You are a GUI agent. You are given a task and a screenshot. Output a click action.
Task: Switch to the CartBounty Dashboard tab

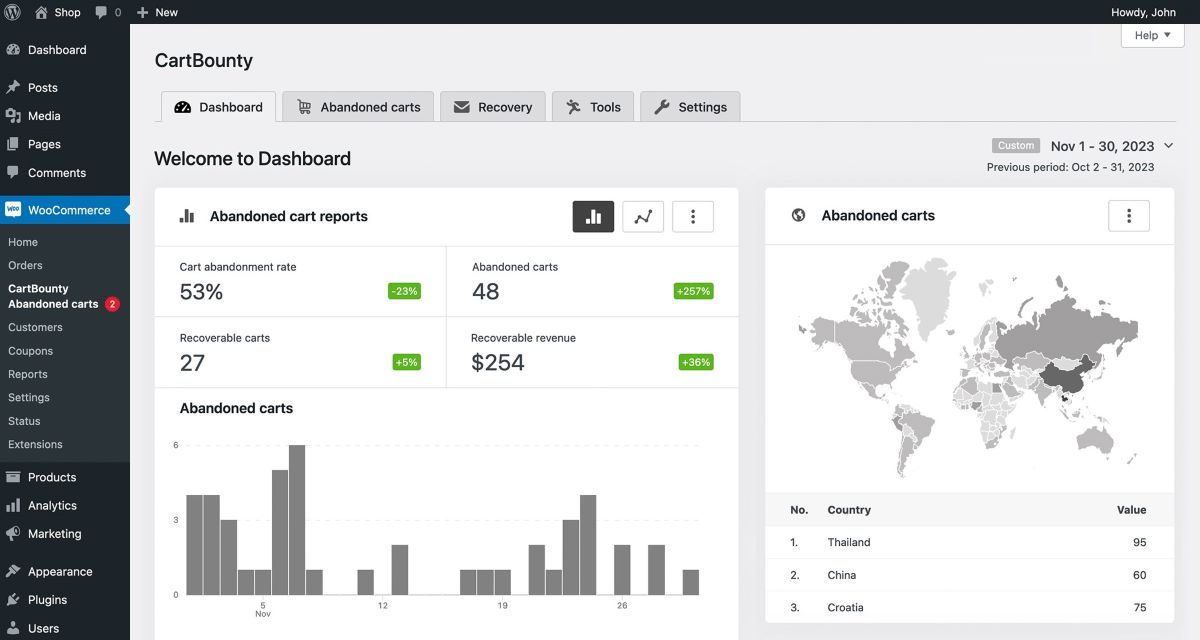218,107
